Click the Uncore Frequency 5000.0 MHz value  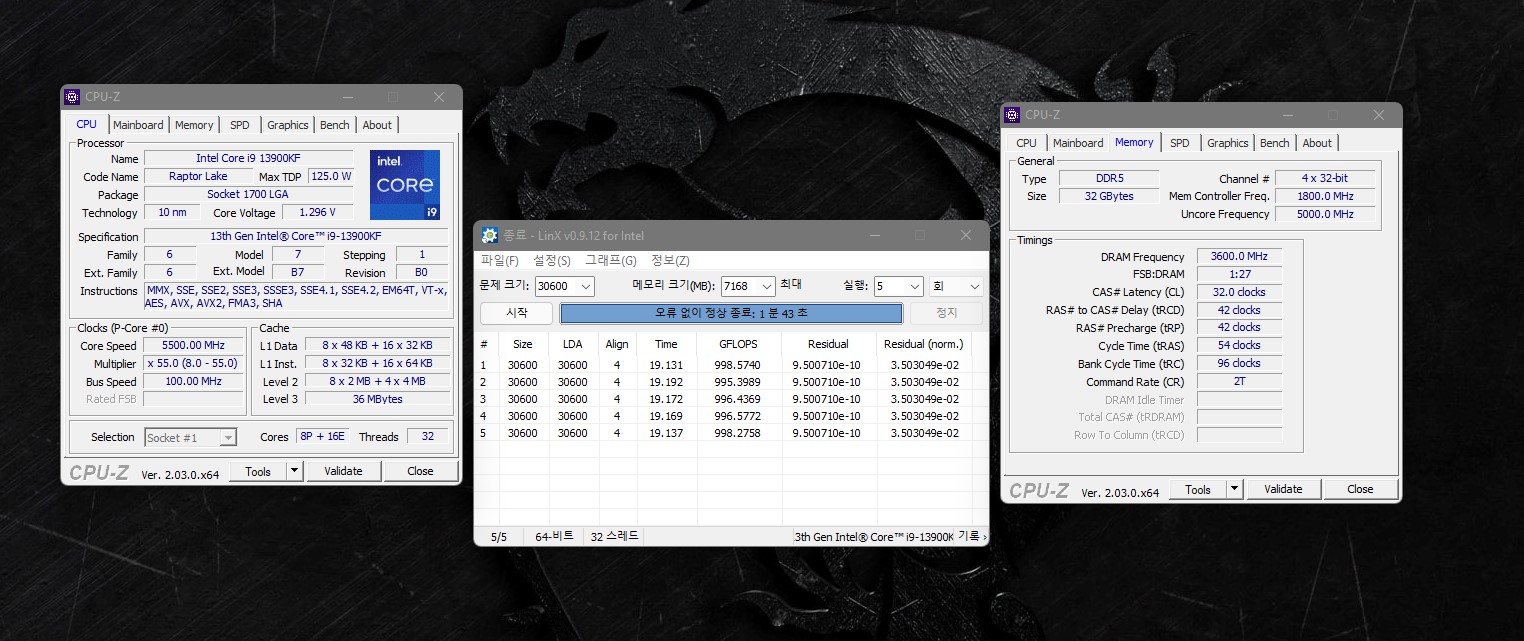tap(1325, 214)
